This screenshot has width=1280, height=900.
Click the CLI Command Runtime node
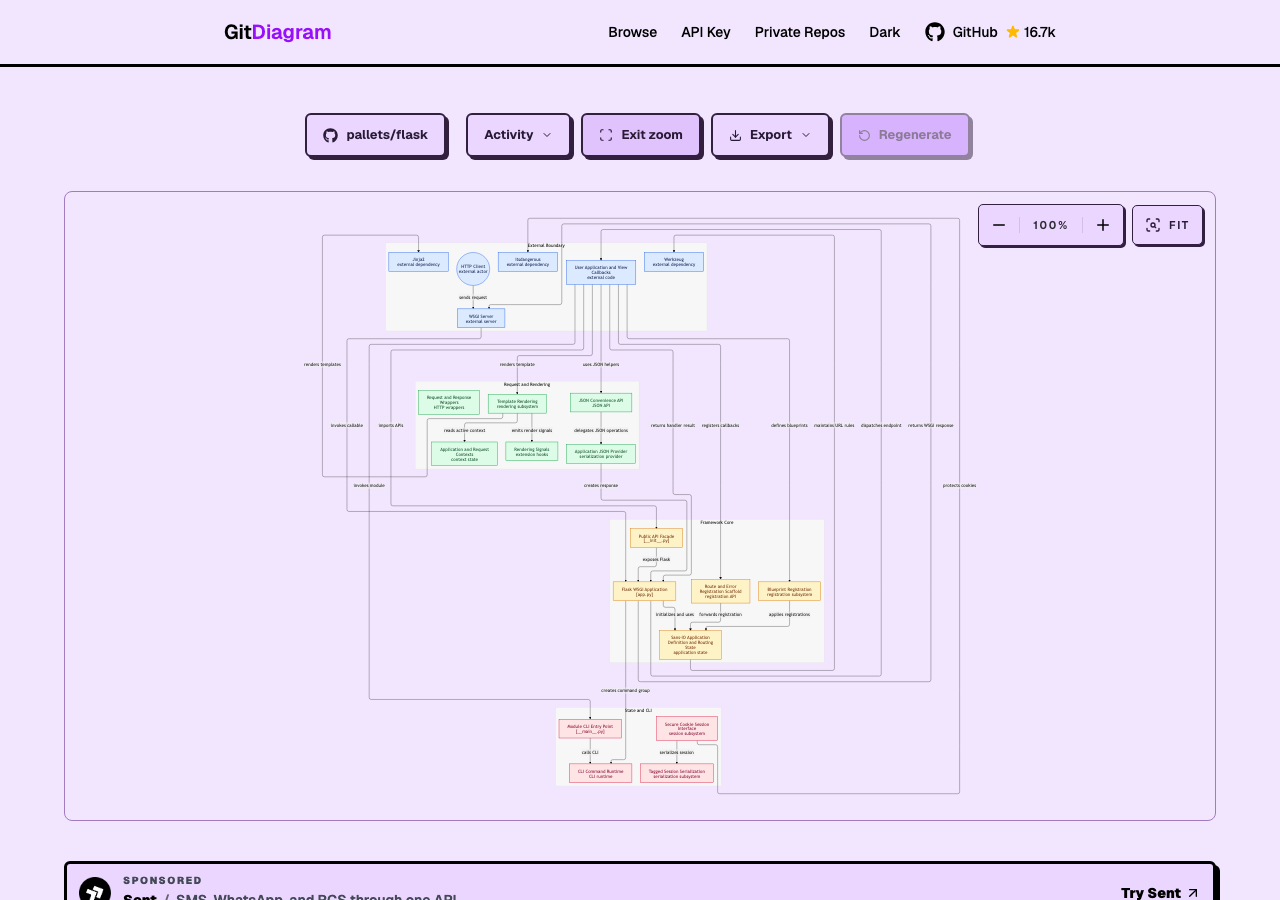point(601,773)
